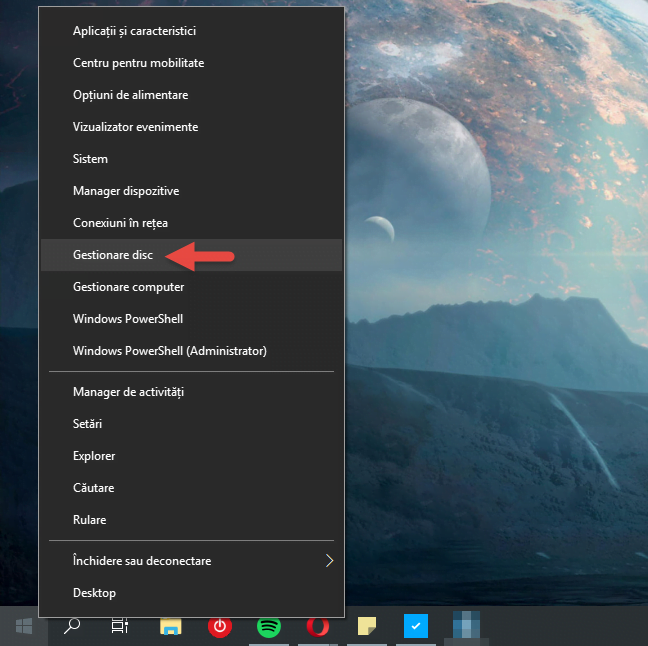The height and width of the screenshot is (646, 648).
Task: Launch Vizualizator evenimente
Action: coord(191,127)
